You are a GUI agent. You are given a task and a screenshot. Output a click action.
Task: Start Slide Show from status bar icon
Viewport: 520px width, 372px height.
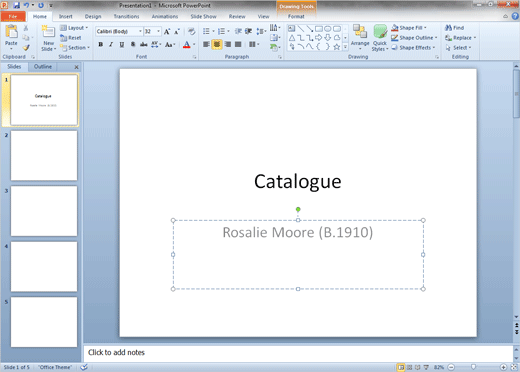click(426, 367)
